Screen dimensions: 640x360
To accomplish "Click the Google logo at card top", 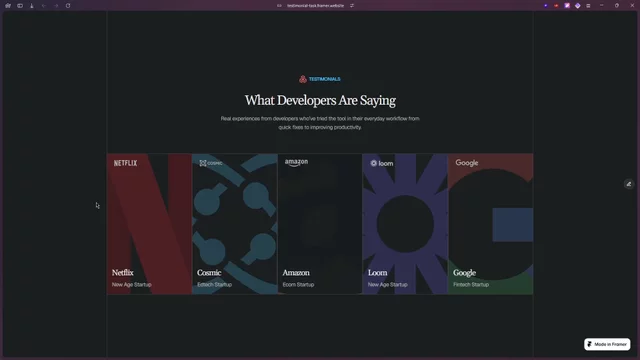I will (x=467, y=162).
